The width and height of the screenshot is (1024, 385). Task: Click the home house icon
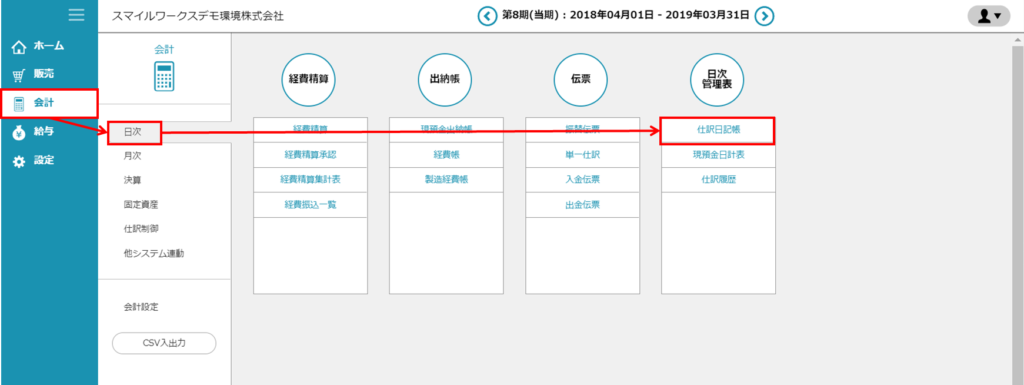coord(19,47)
